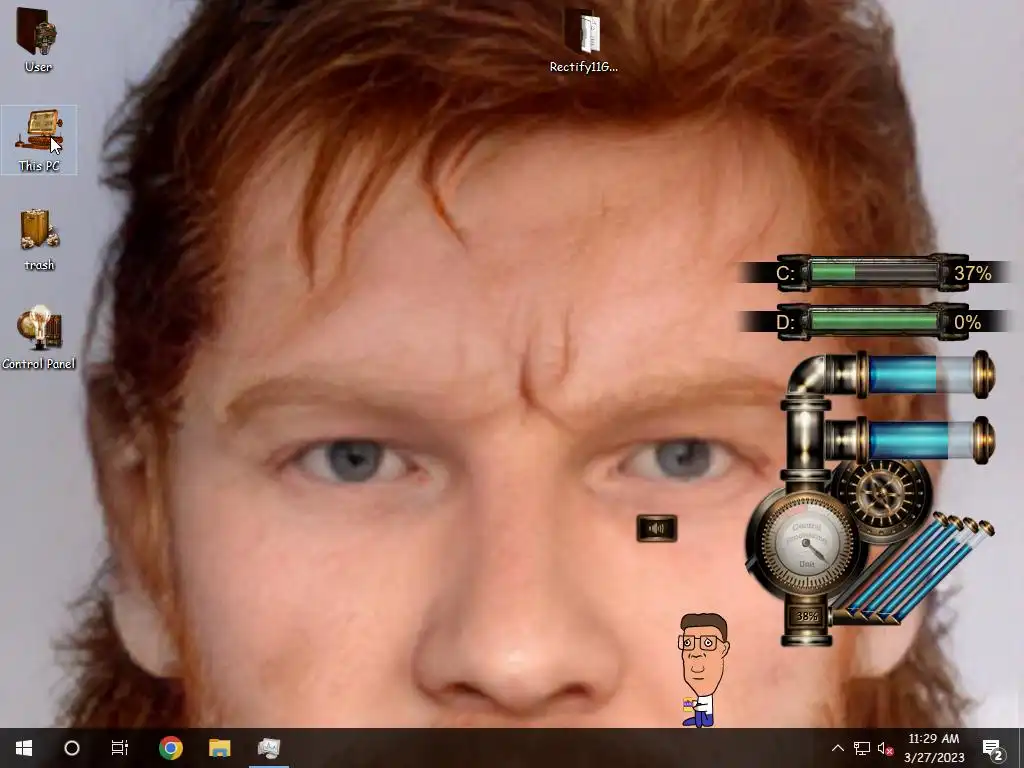The height and width of the screenshot is (768, 1024).
Task: Open the notification action center
Action: pos(993,748)
